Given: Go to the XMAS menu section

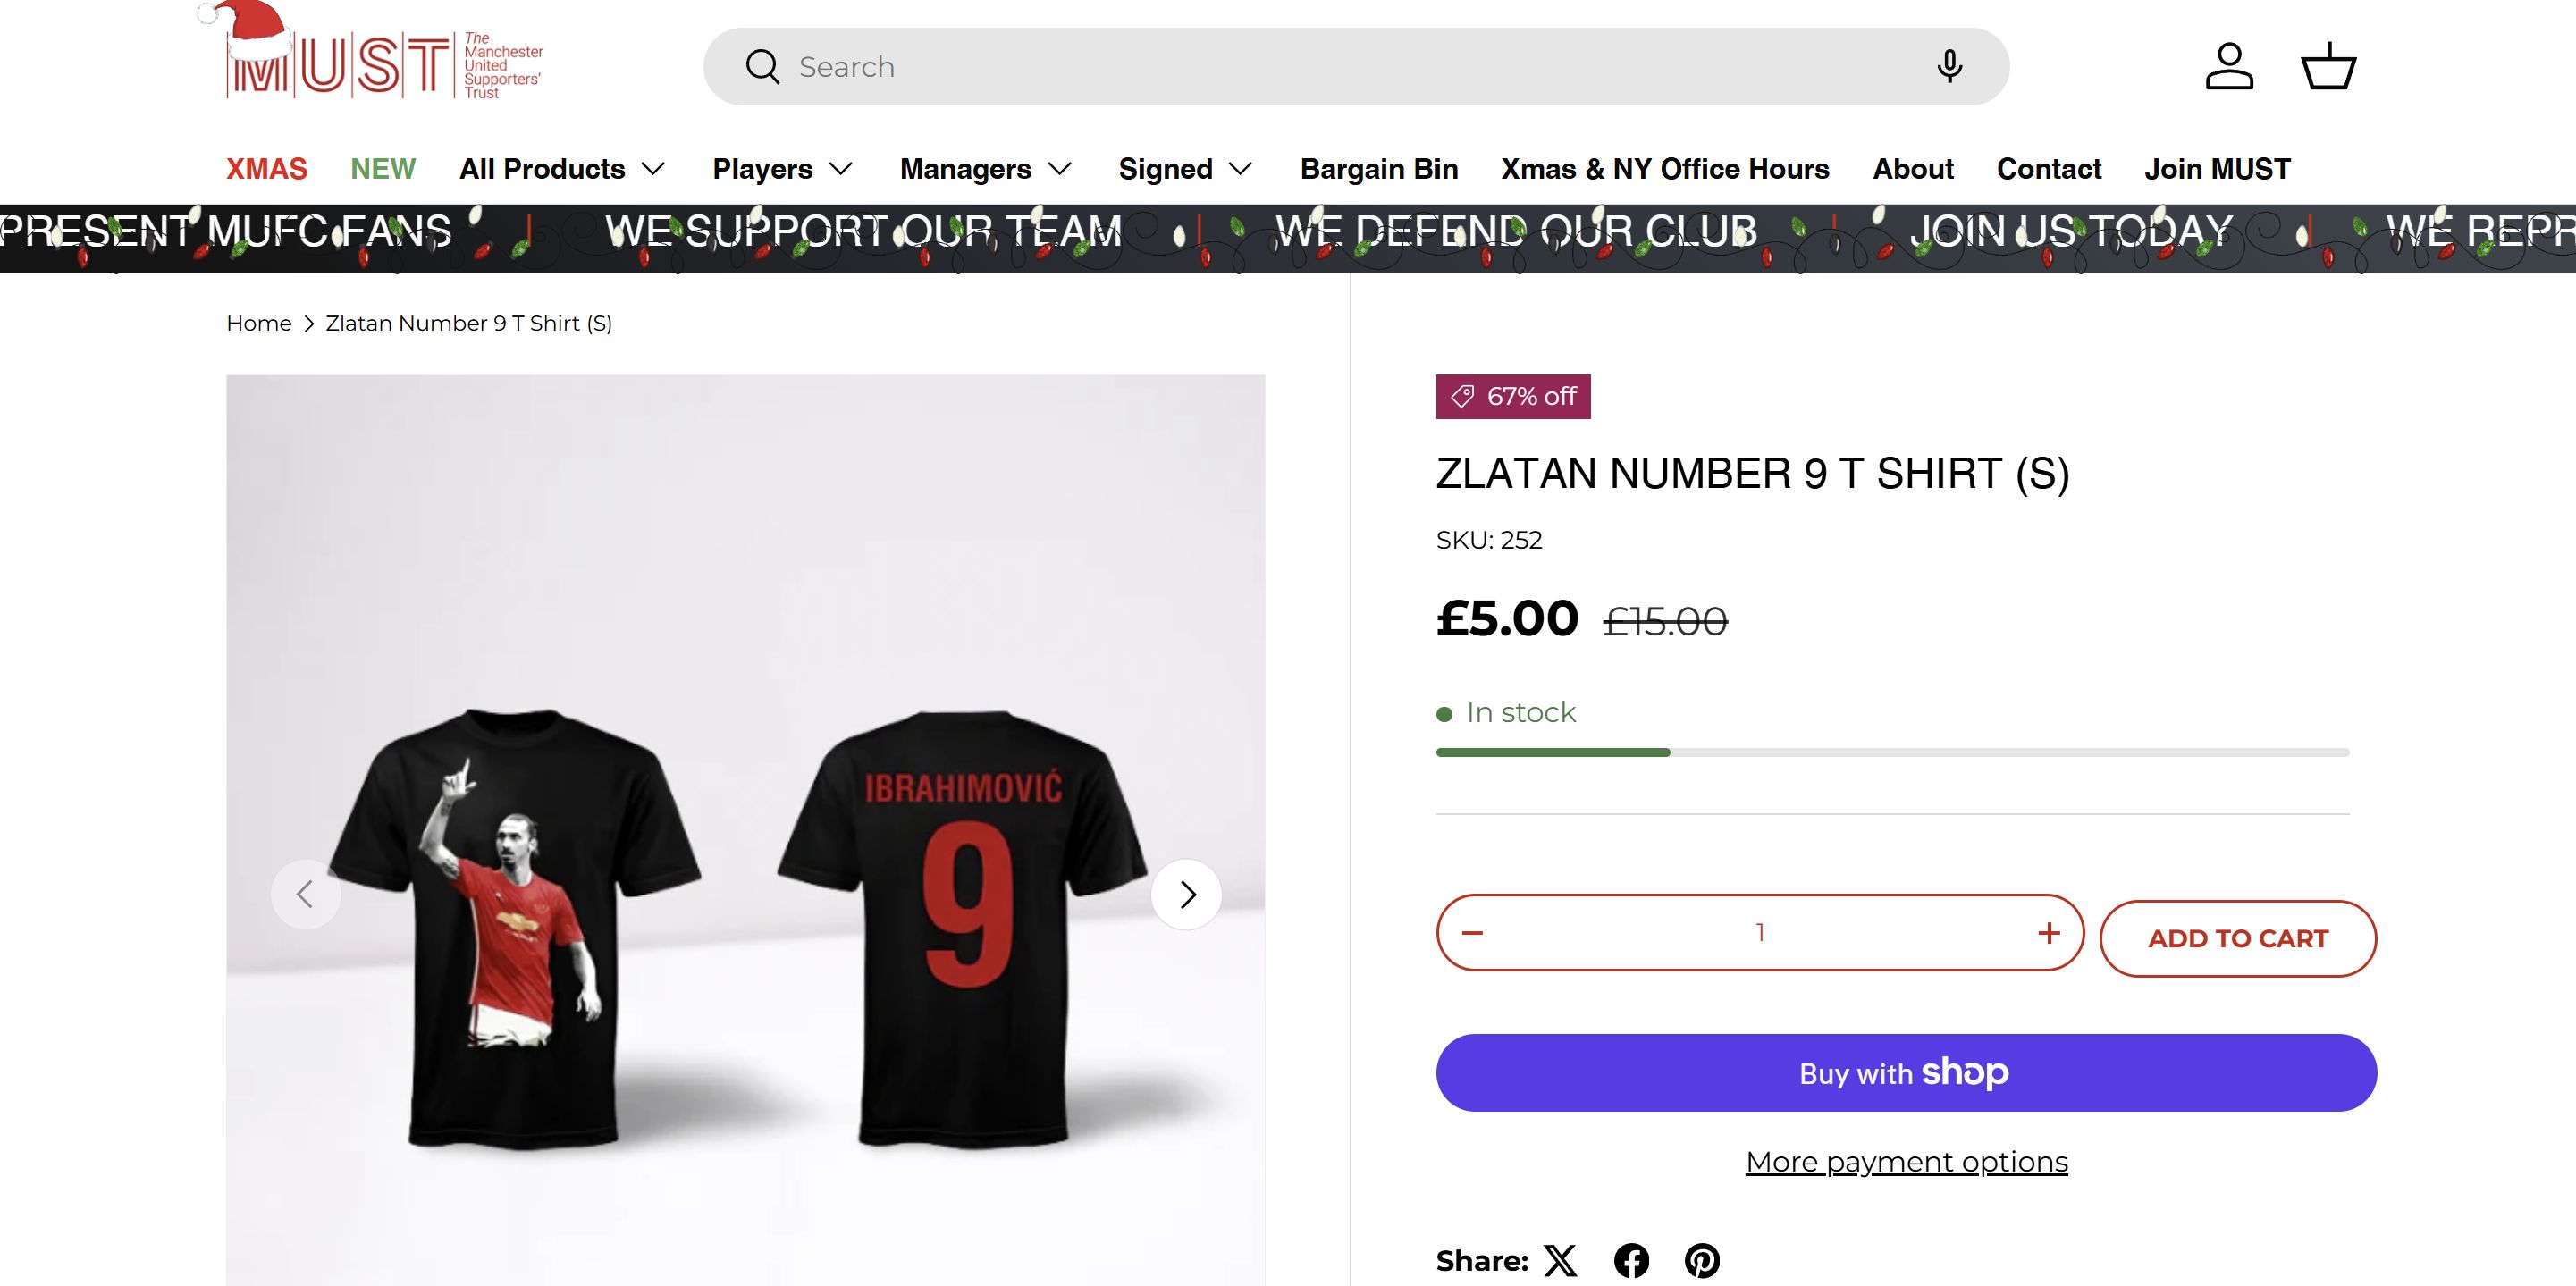Looking at the screenshot, I should tap(266, 169).
